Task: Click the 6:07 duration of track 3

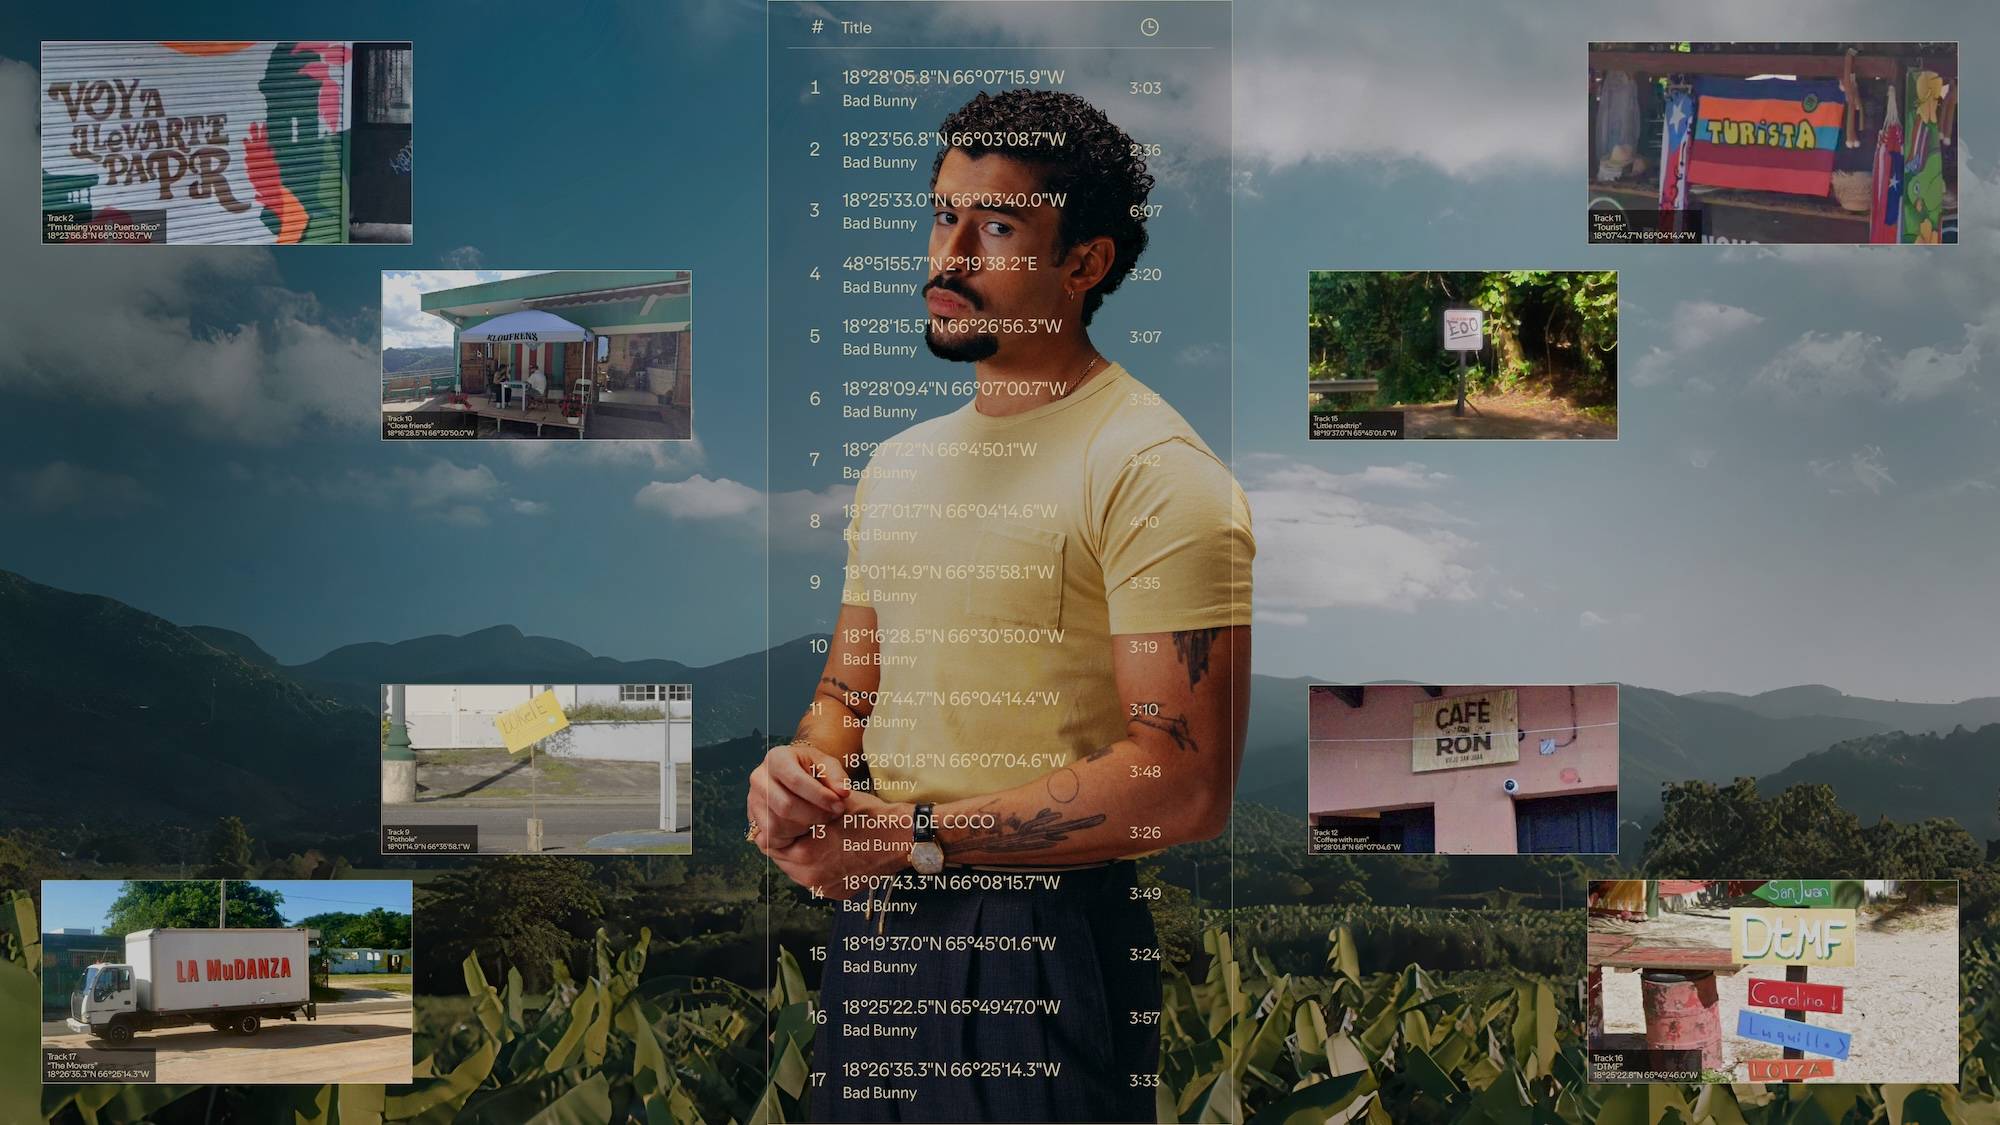Action: point(1145,211)
